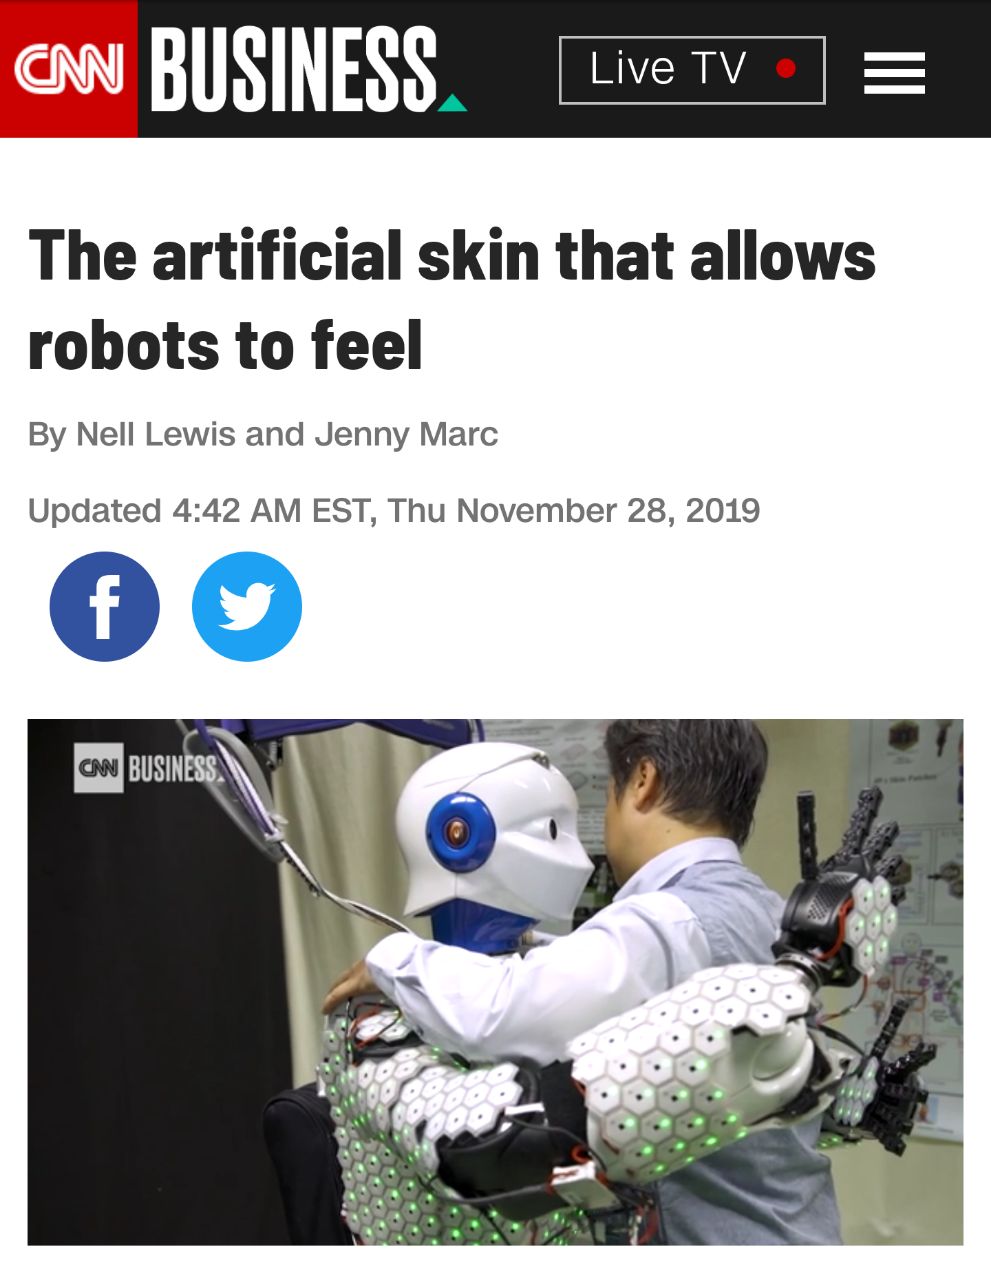
Task: Share article via Twitter bird icon
Action: pyautogui.click(x=247, y=606)
